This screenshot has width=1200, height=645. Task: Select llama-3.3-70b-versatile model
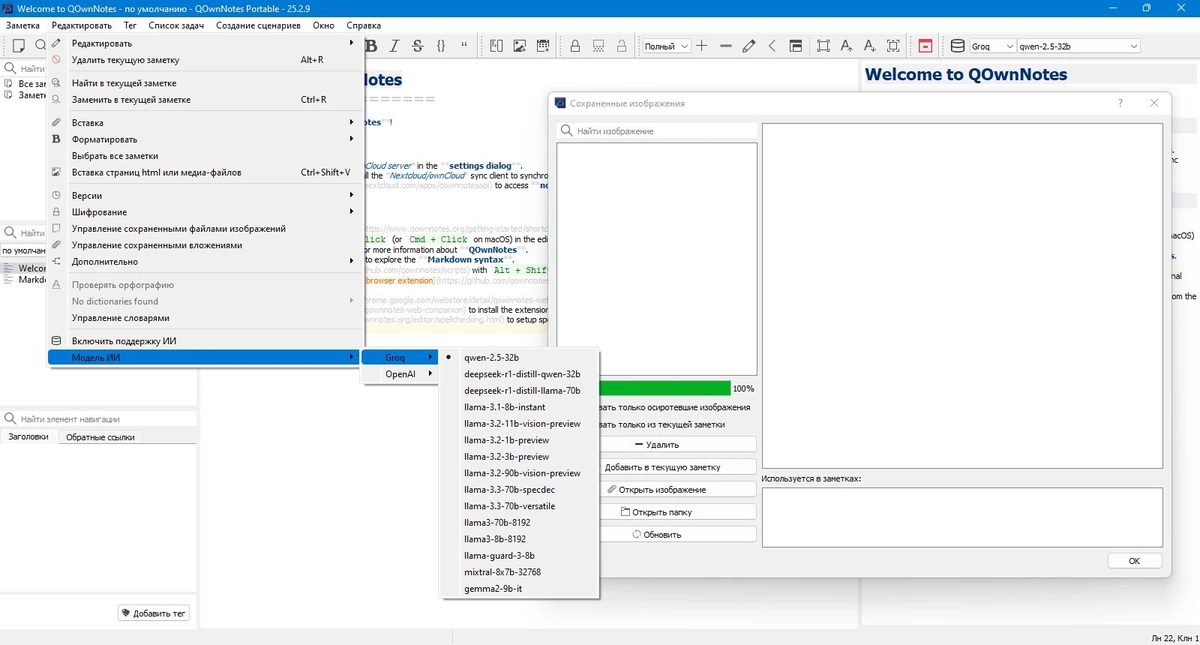click(520, 506)
